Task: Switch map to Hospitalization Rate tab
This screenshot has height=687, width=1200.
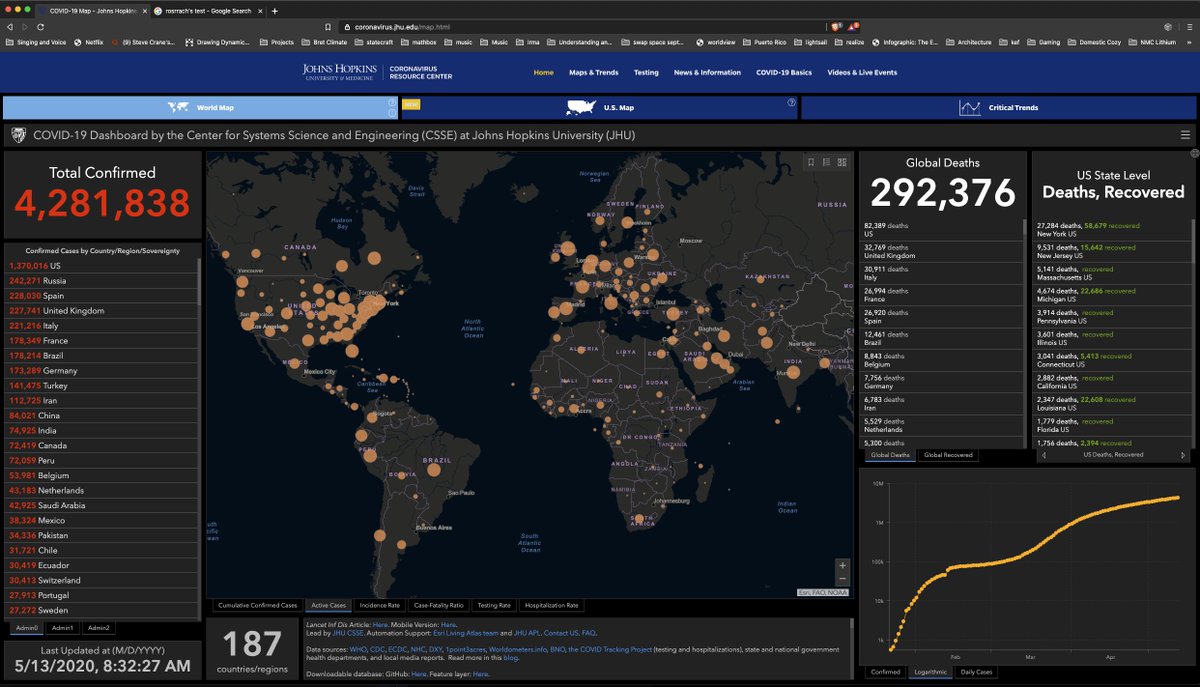Action: point(554,605)
